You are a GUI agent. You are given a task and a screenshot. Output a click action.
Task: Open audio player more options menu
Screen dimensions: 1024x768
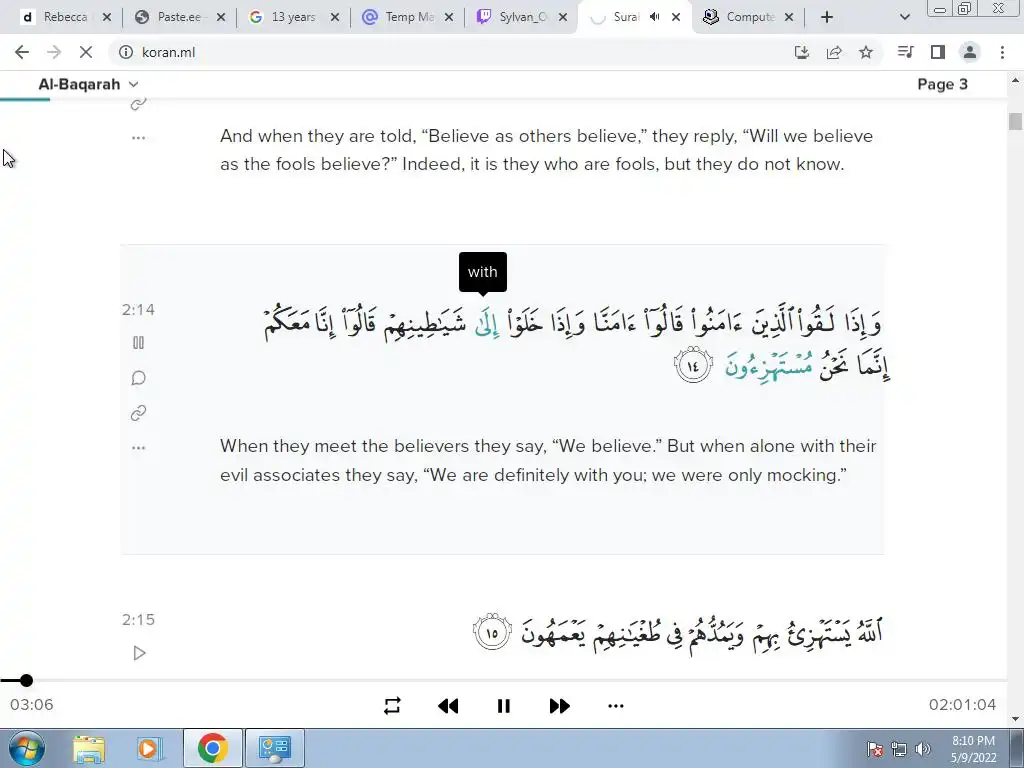pos(616,706)
